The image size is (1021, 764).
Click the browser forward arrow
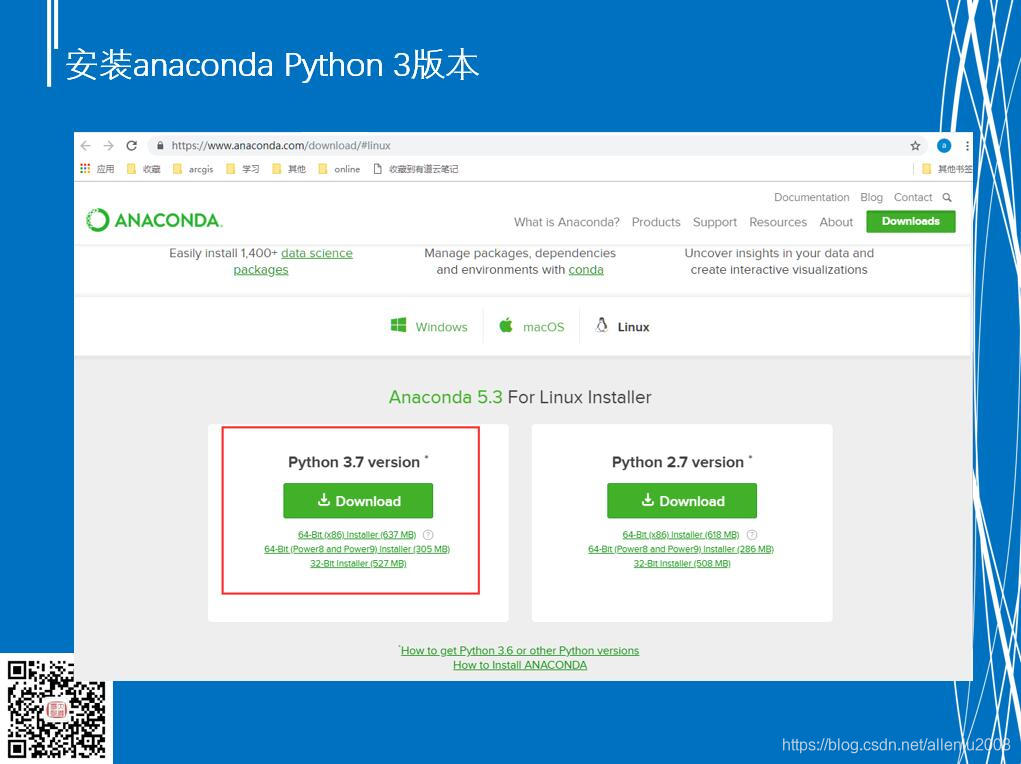109,145
